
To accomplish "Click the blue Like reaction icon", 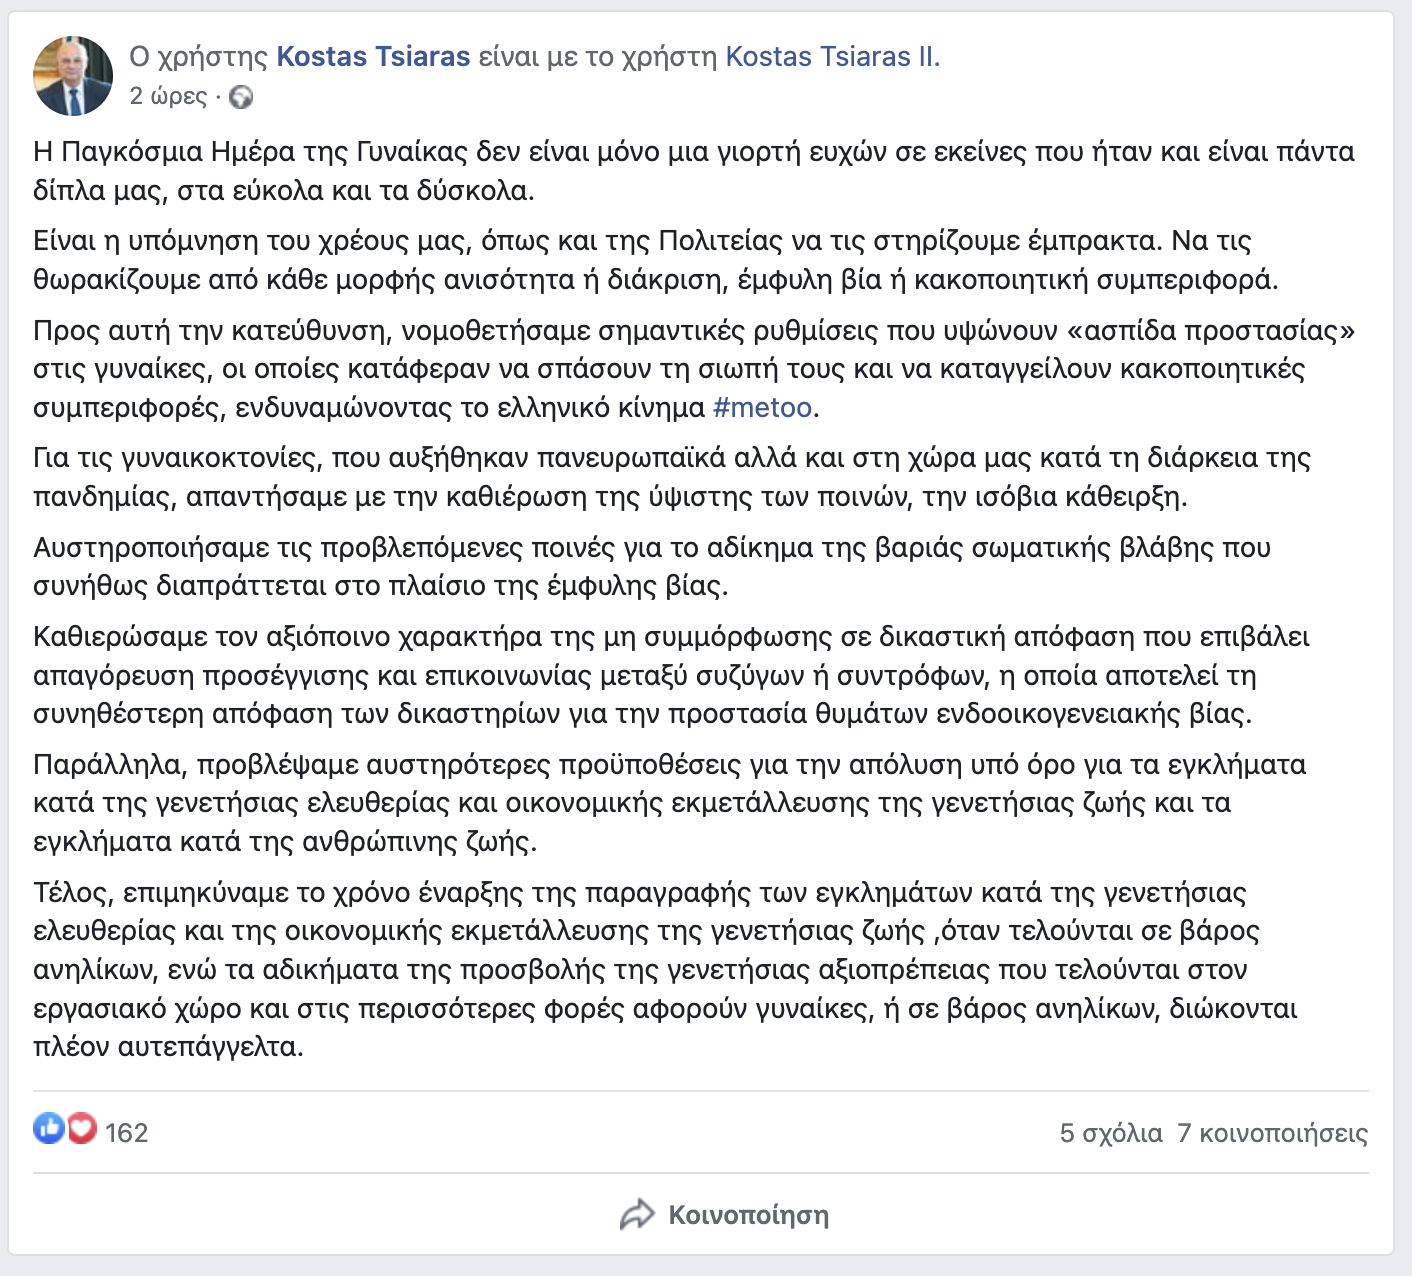I will click(48, 1129).
